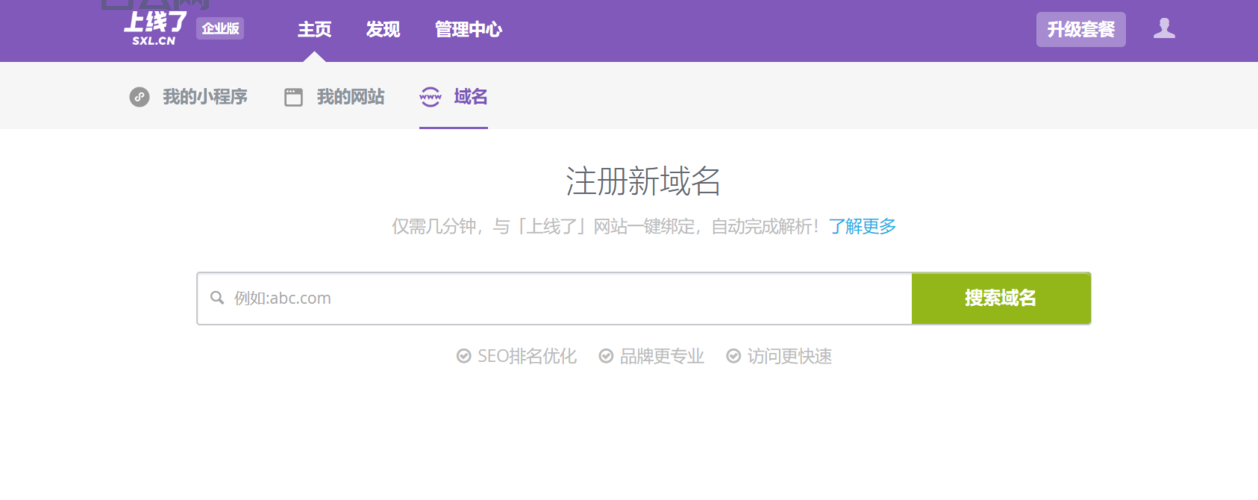Click the 访问更快速 text
This screenshot has height=500, width=1258.
tap(790, 356)
